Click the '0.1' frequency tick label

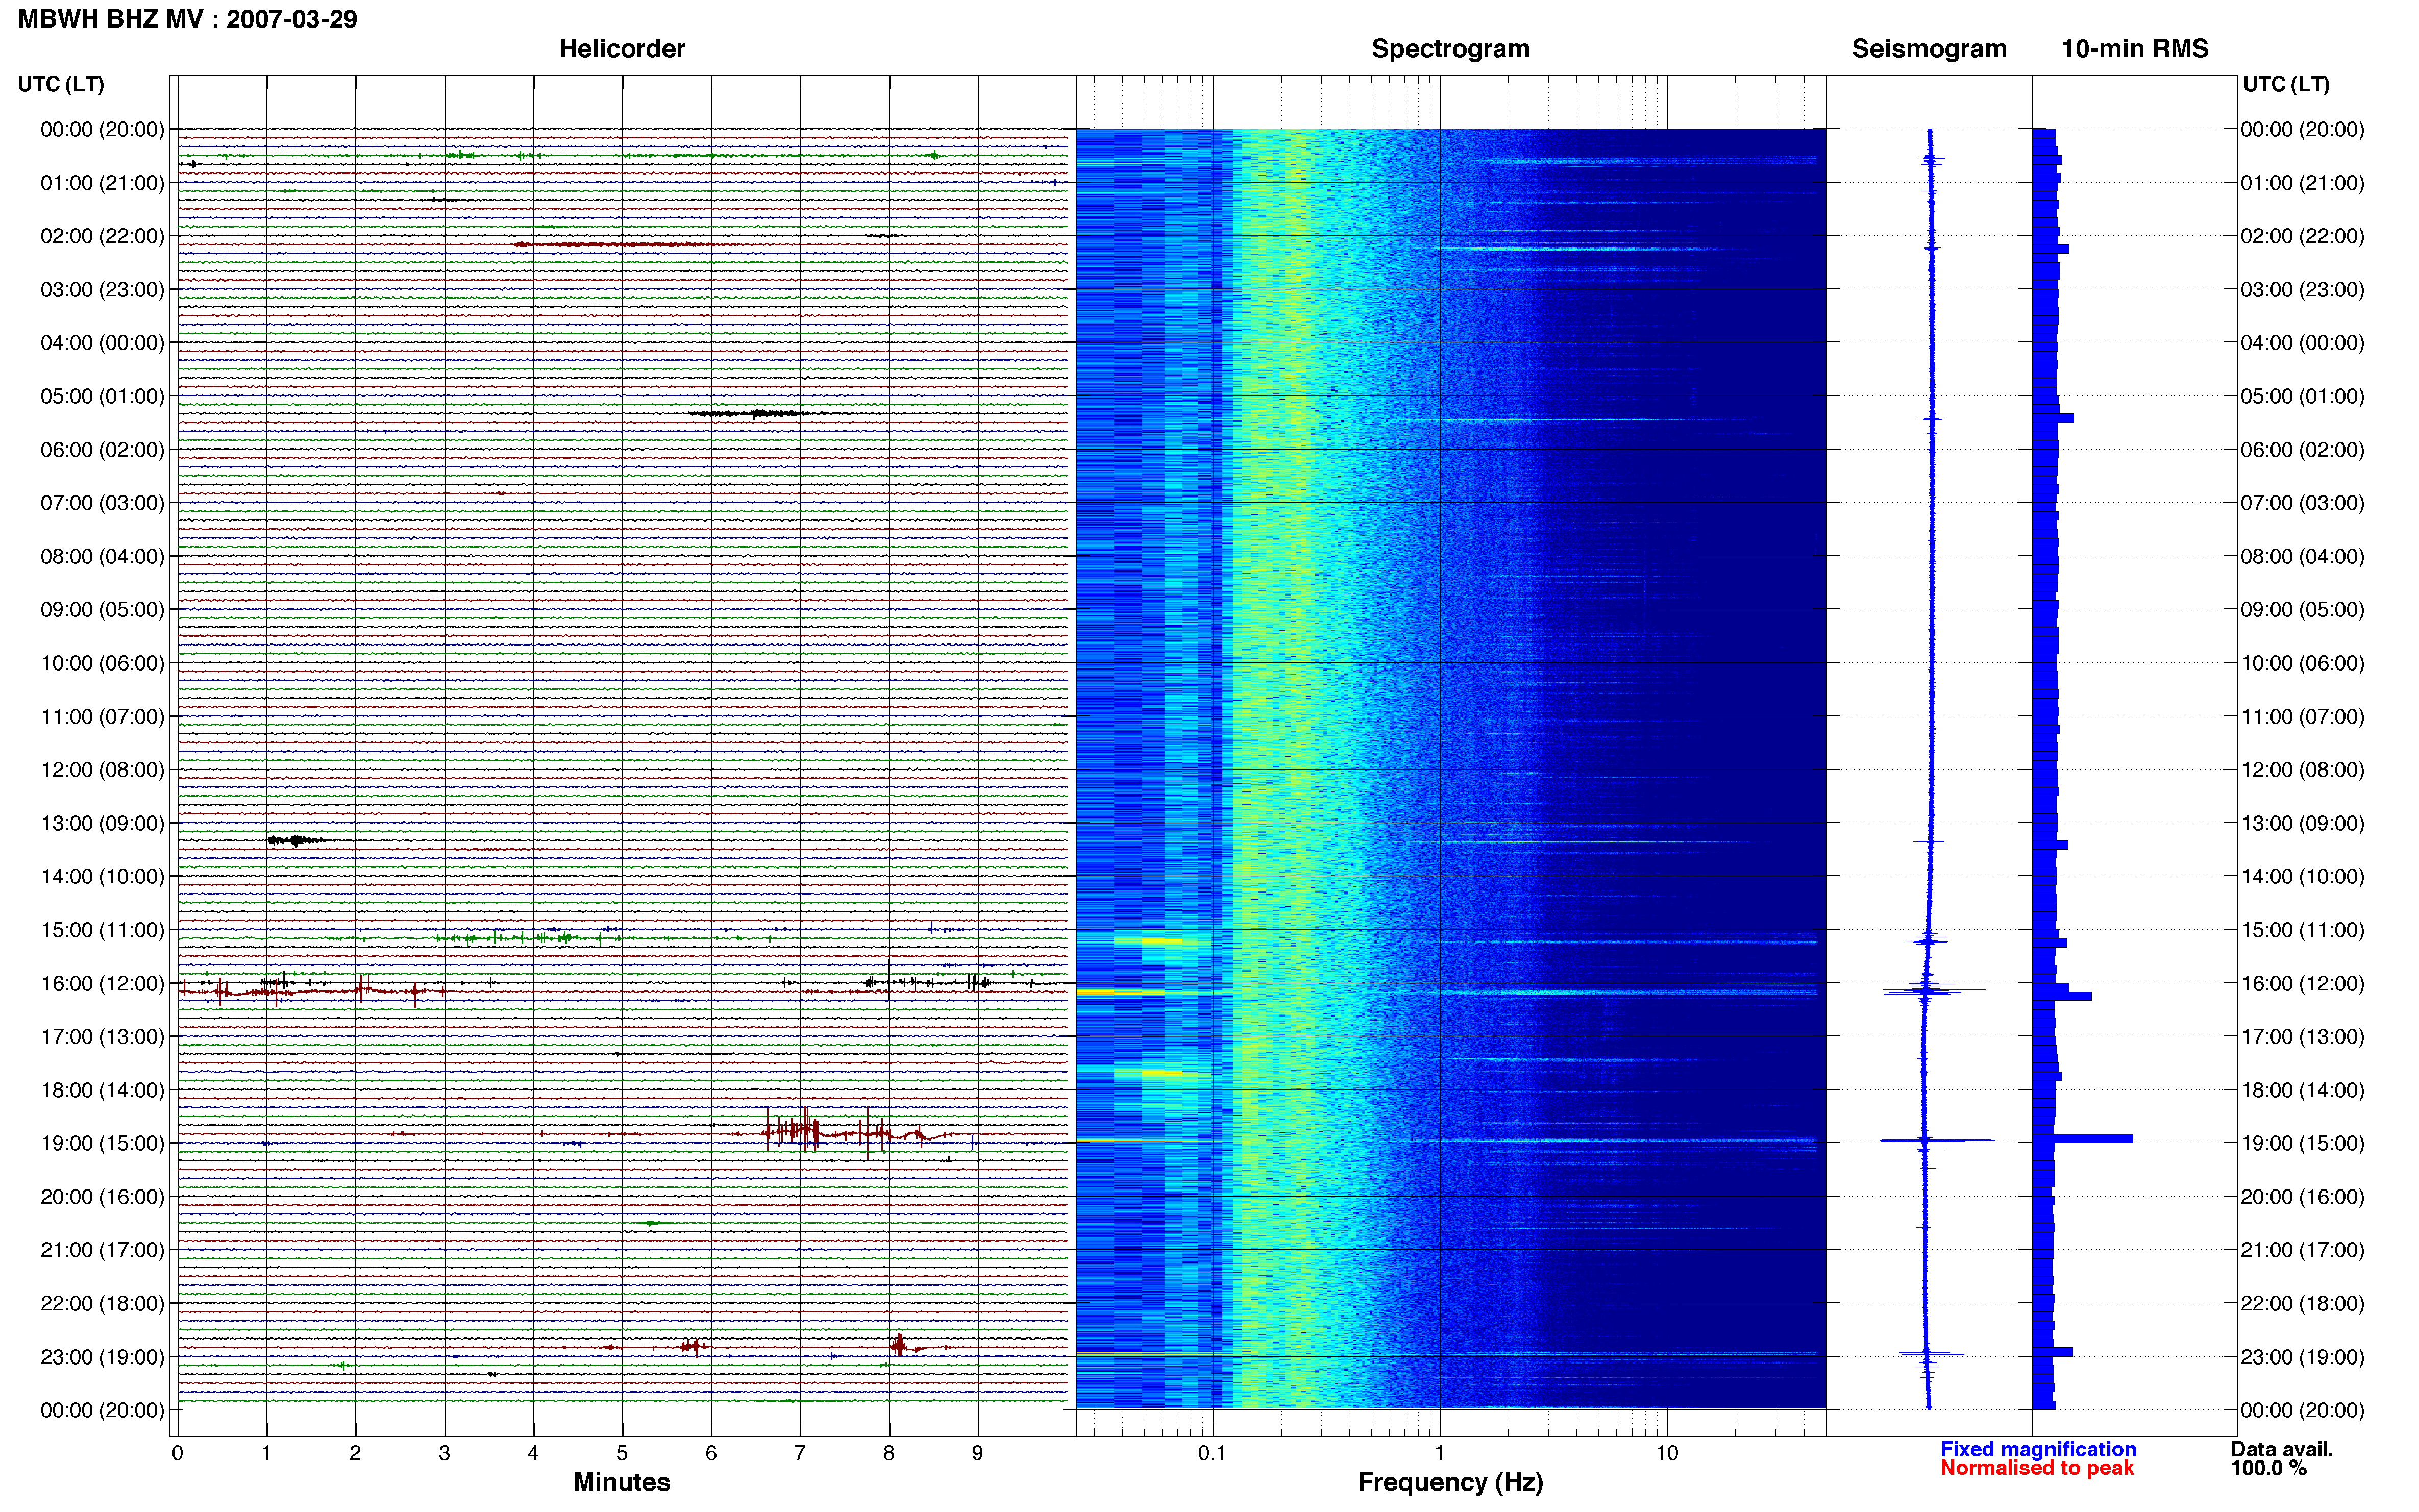click(1212, 1453)
